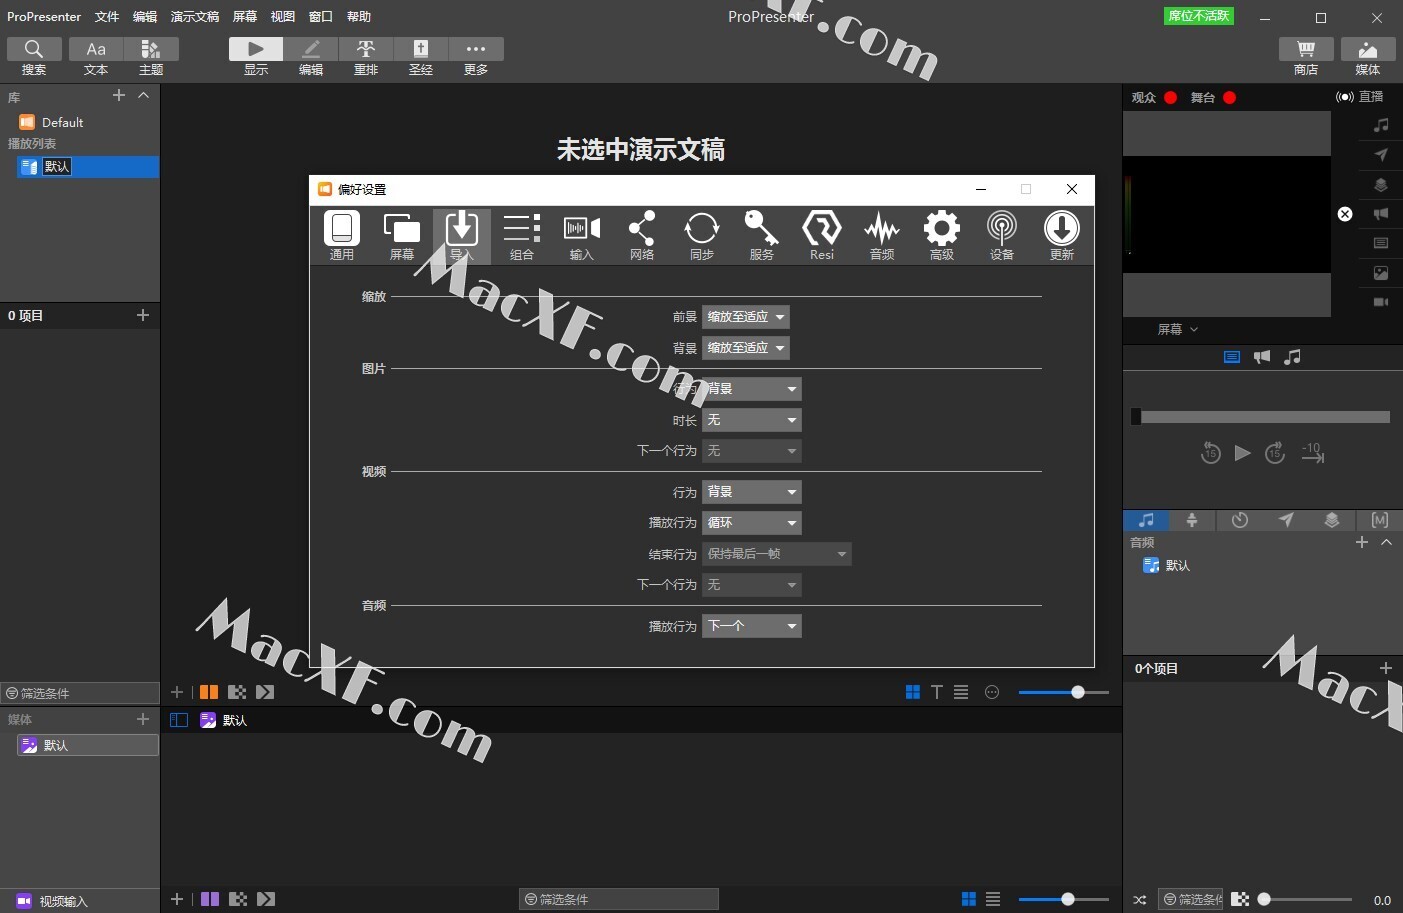
Task: Expand the 屏幕 preview dropdown
Action: [x=1178, y=329]
